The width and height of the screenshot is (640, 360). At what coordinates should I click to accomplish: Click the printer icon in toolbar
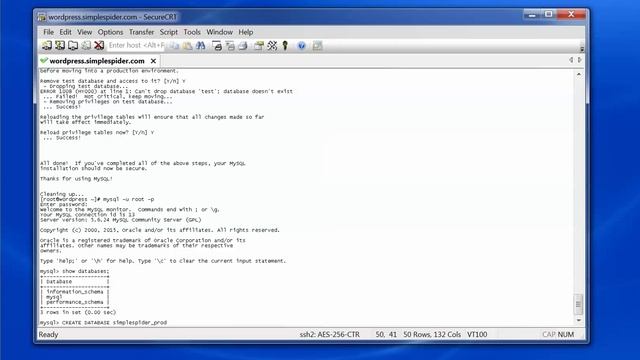point(243,46)
